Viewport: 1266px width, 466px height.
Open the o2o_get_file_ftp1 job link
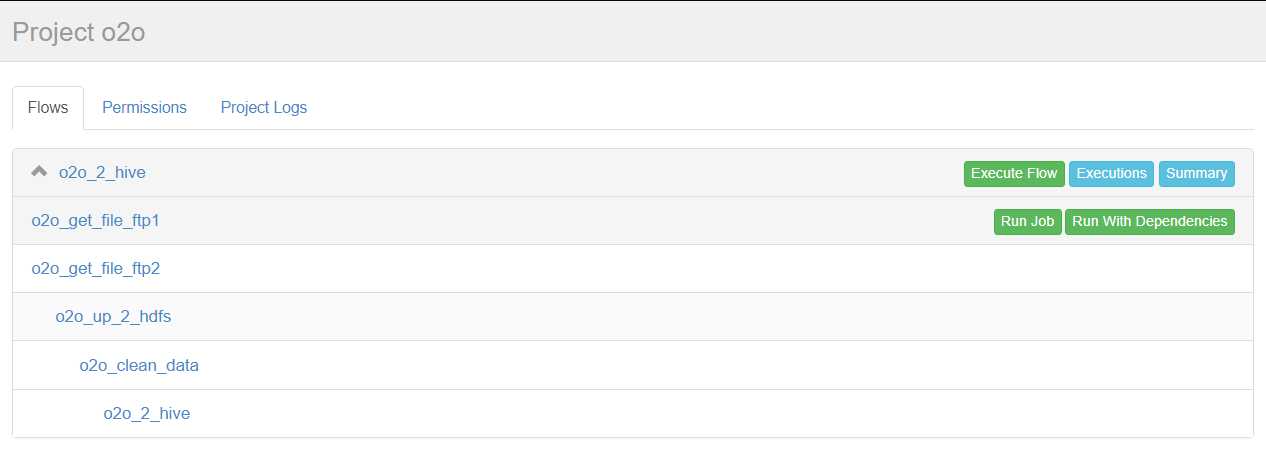pos(96,221)
